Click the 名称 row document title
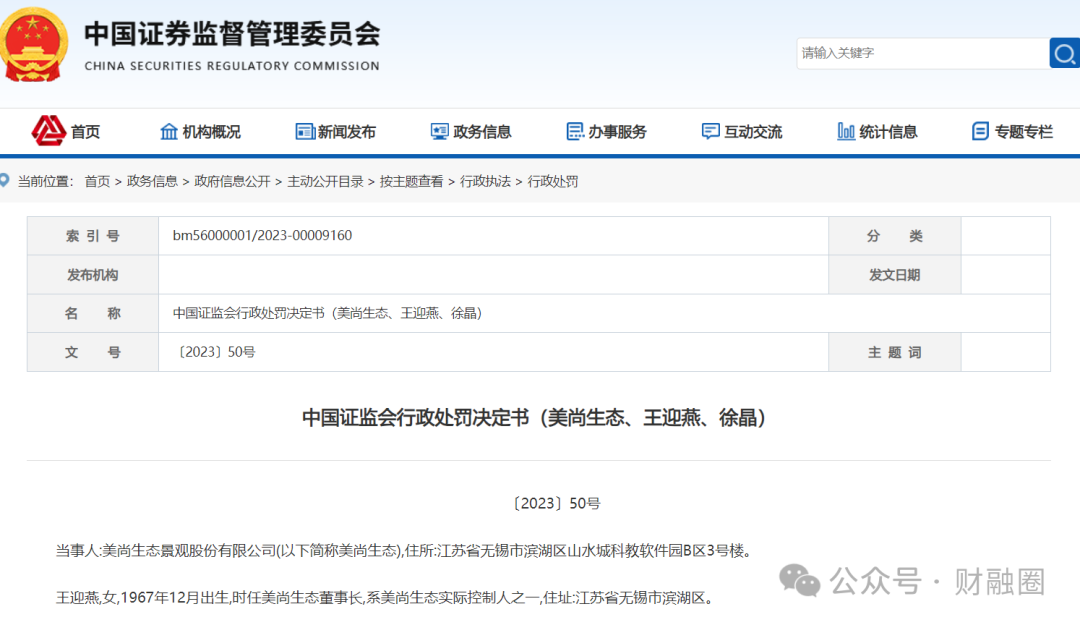The height and width of the screenshot is (625, 1080). (x=328, y=314)
